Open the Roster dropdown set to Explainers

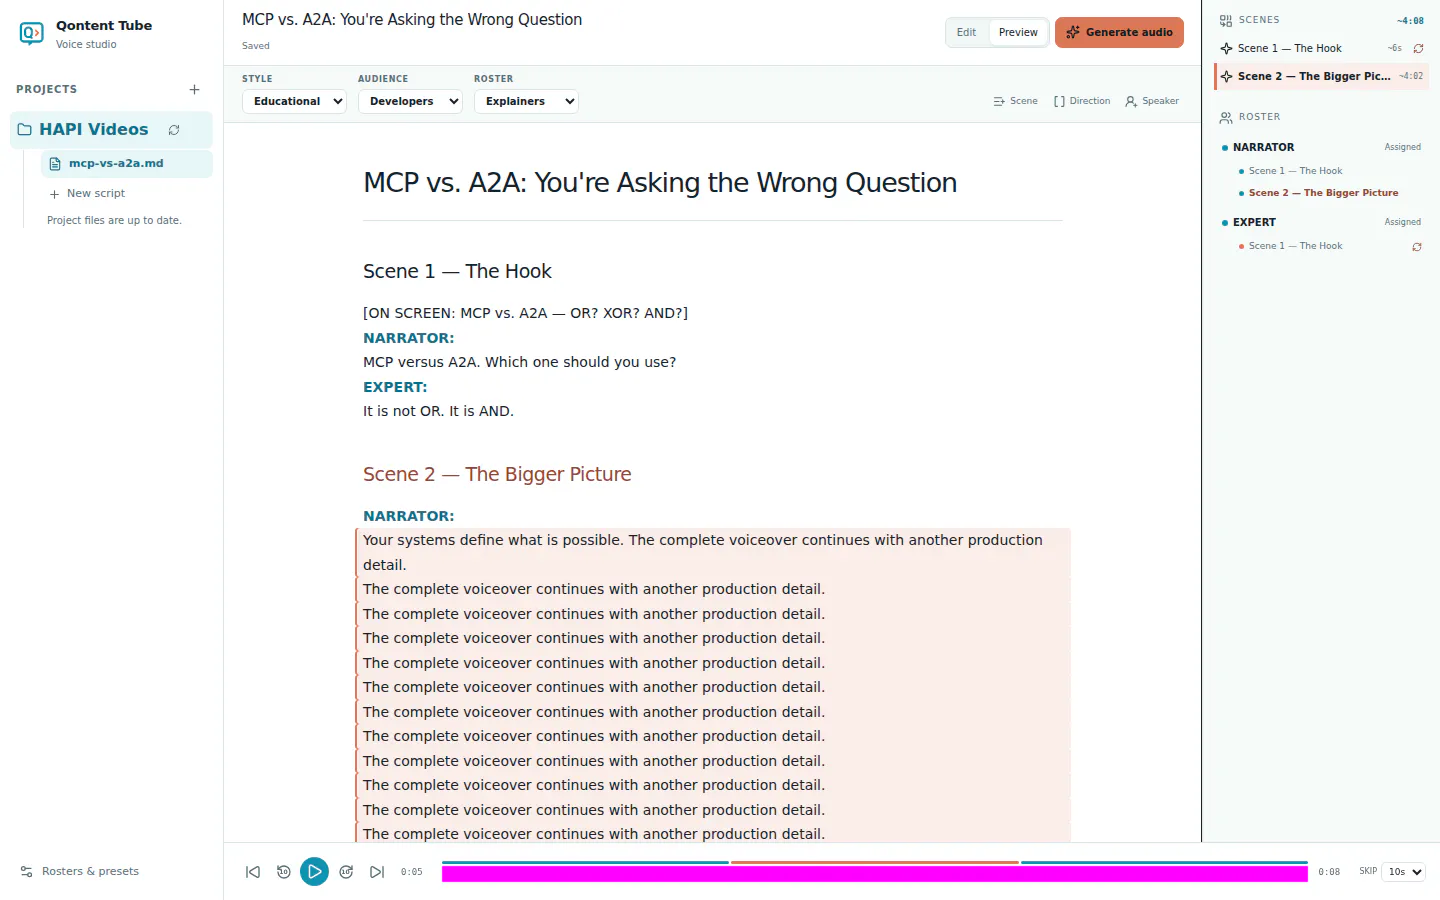tap(526, 102)
